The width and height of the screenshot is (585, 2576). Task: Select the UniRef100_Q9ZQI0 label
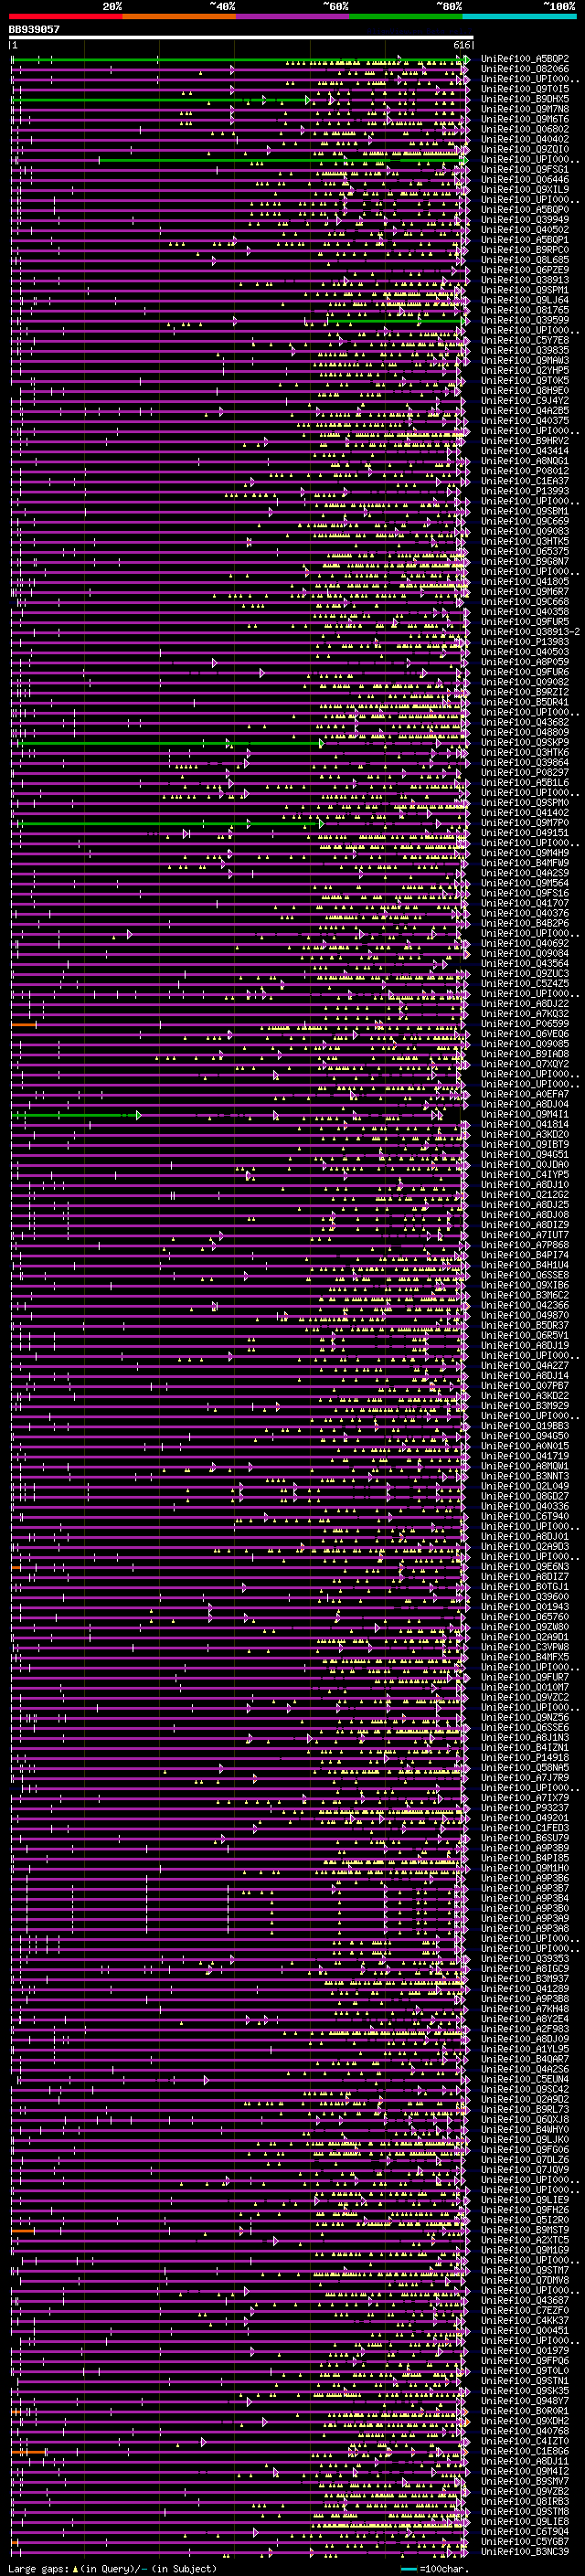coord(525,149)
